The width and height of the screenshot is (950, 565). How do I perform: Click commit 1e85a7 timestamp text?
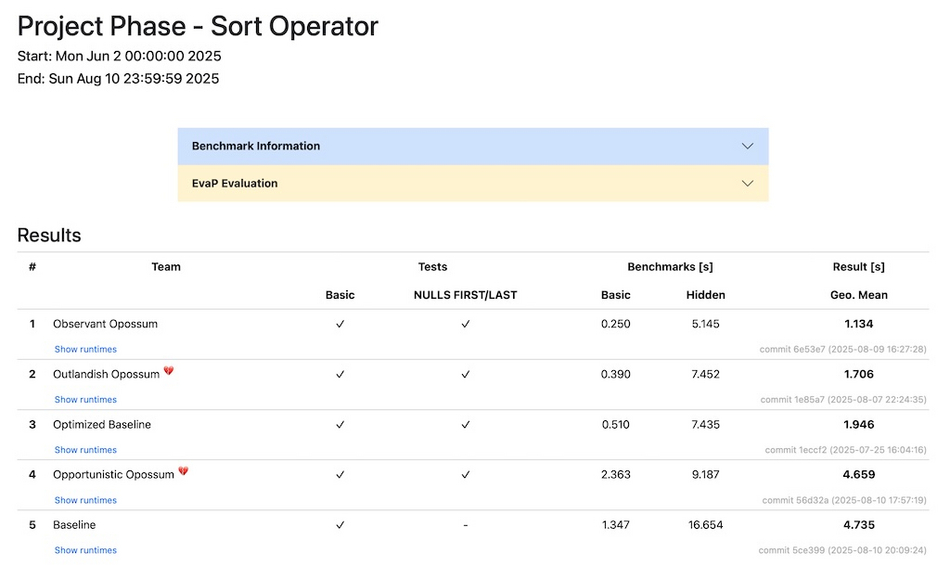(x=843, y=400)
